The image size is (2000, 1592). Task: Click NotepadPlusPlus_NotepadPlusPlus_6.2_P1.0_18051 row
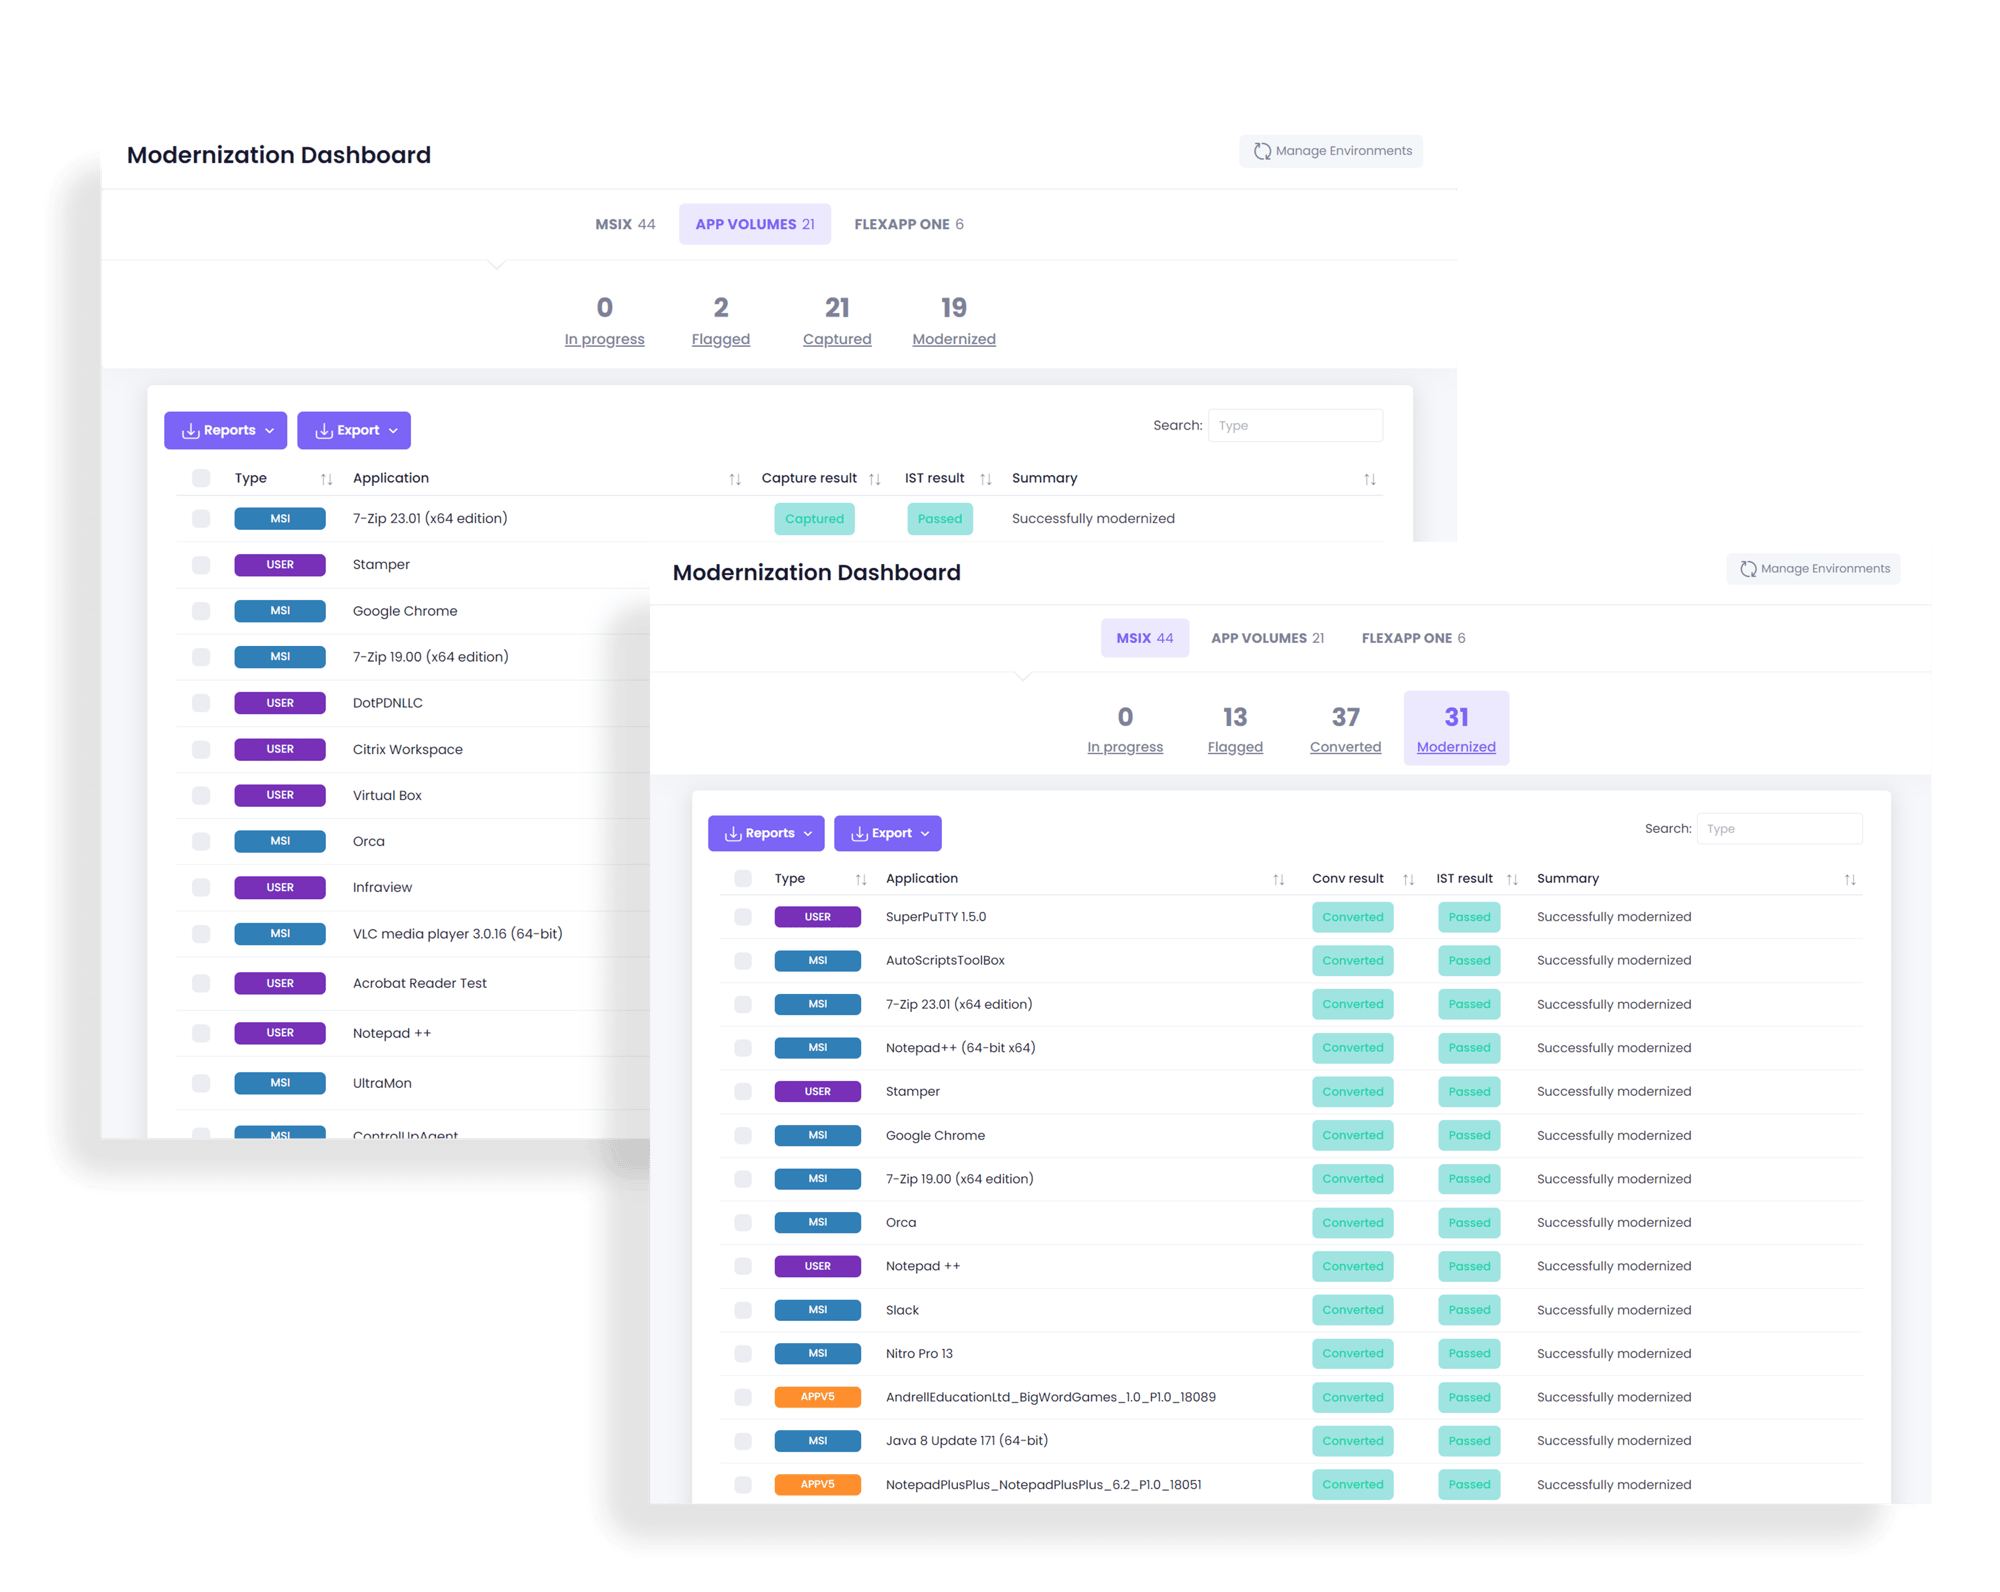(x=1292, y=1485)
